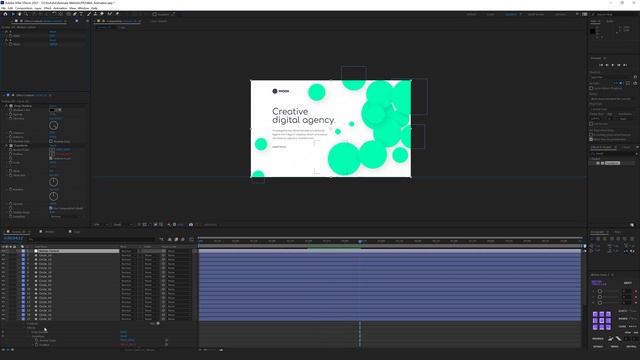Click the Drop Shadow Direction angle dial
Viewport: 640px width, 360px height.
click(x=53, y=125)
